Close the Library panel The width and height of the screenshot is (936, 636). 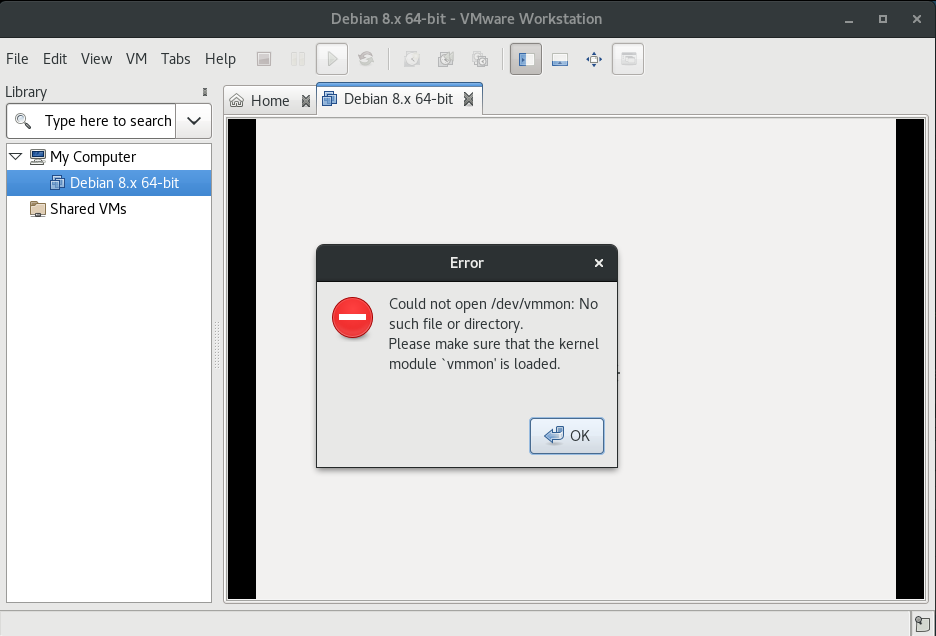[205, 92]
